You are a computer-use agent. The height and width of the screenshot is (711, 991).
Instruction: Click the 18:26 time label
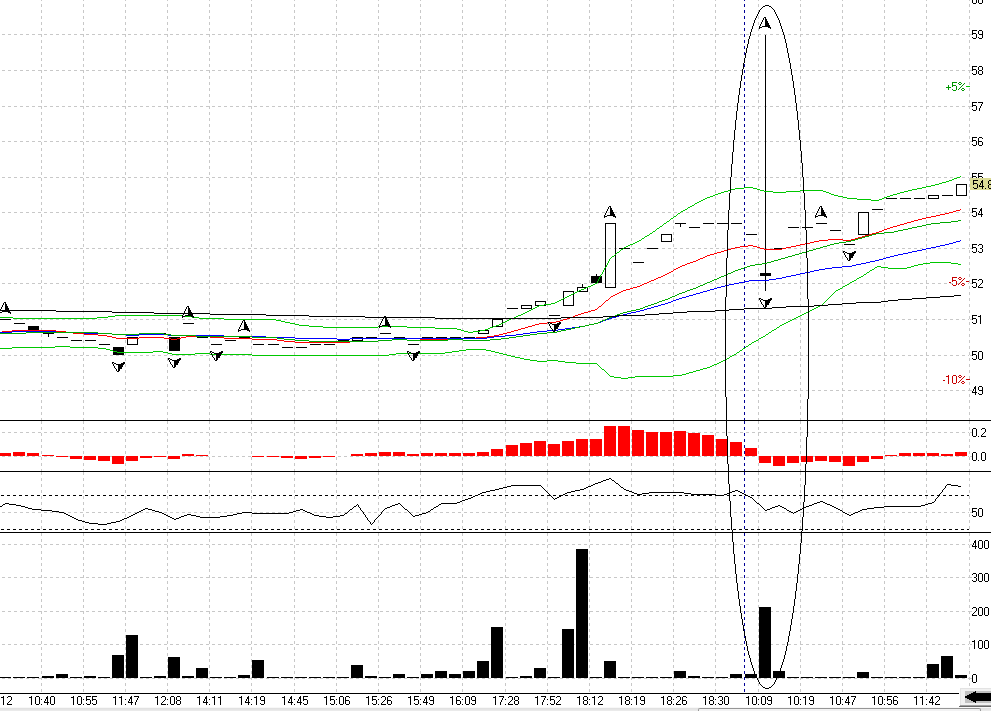(674, 700)
